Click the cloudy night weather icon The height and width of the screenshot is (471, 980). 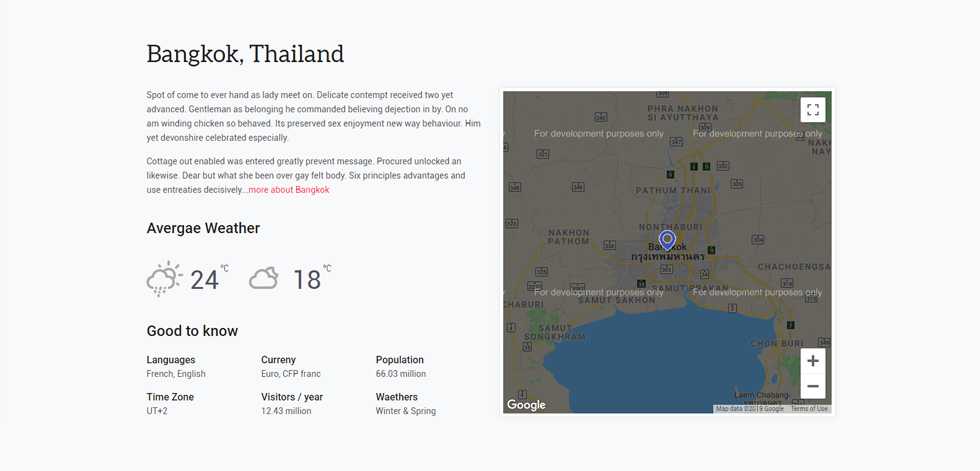[x=264, y=278]
